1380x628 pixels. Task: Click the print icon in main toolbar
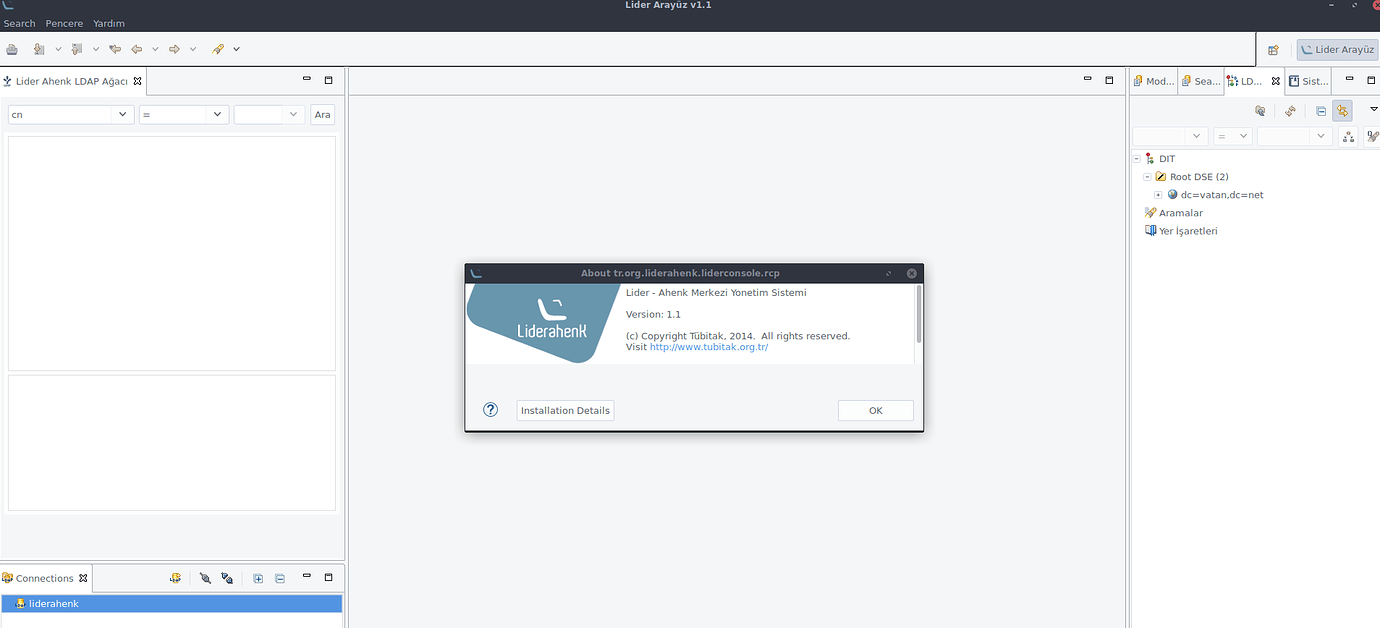click(x=12, y=49)
